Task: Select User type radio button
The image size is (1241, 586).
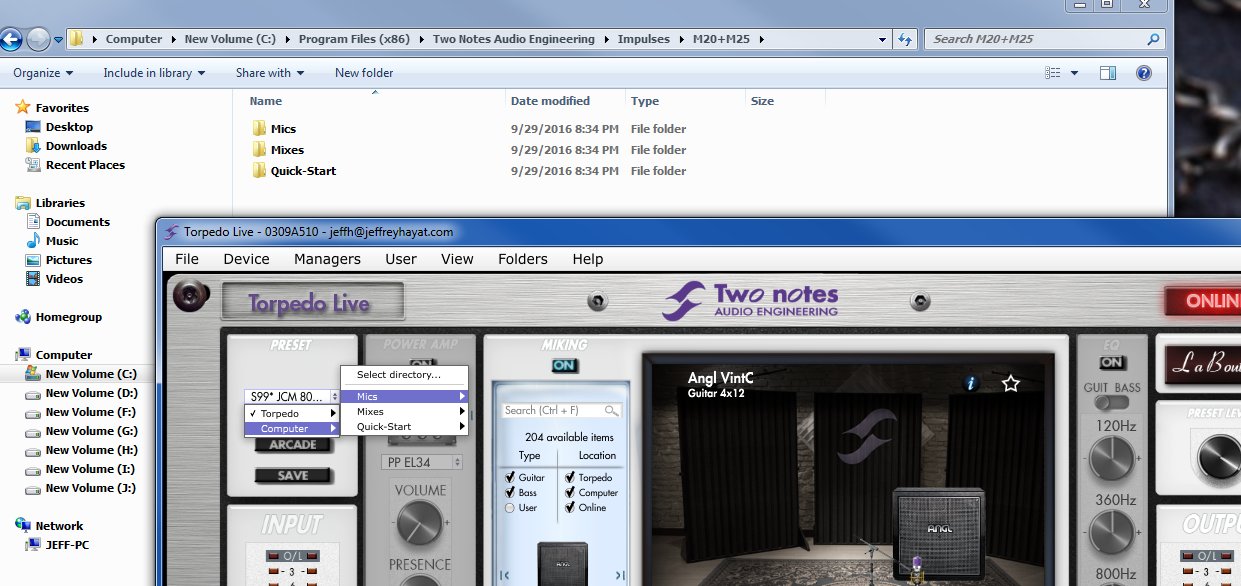Action: 510,508
